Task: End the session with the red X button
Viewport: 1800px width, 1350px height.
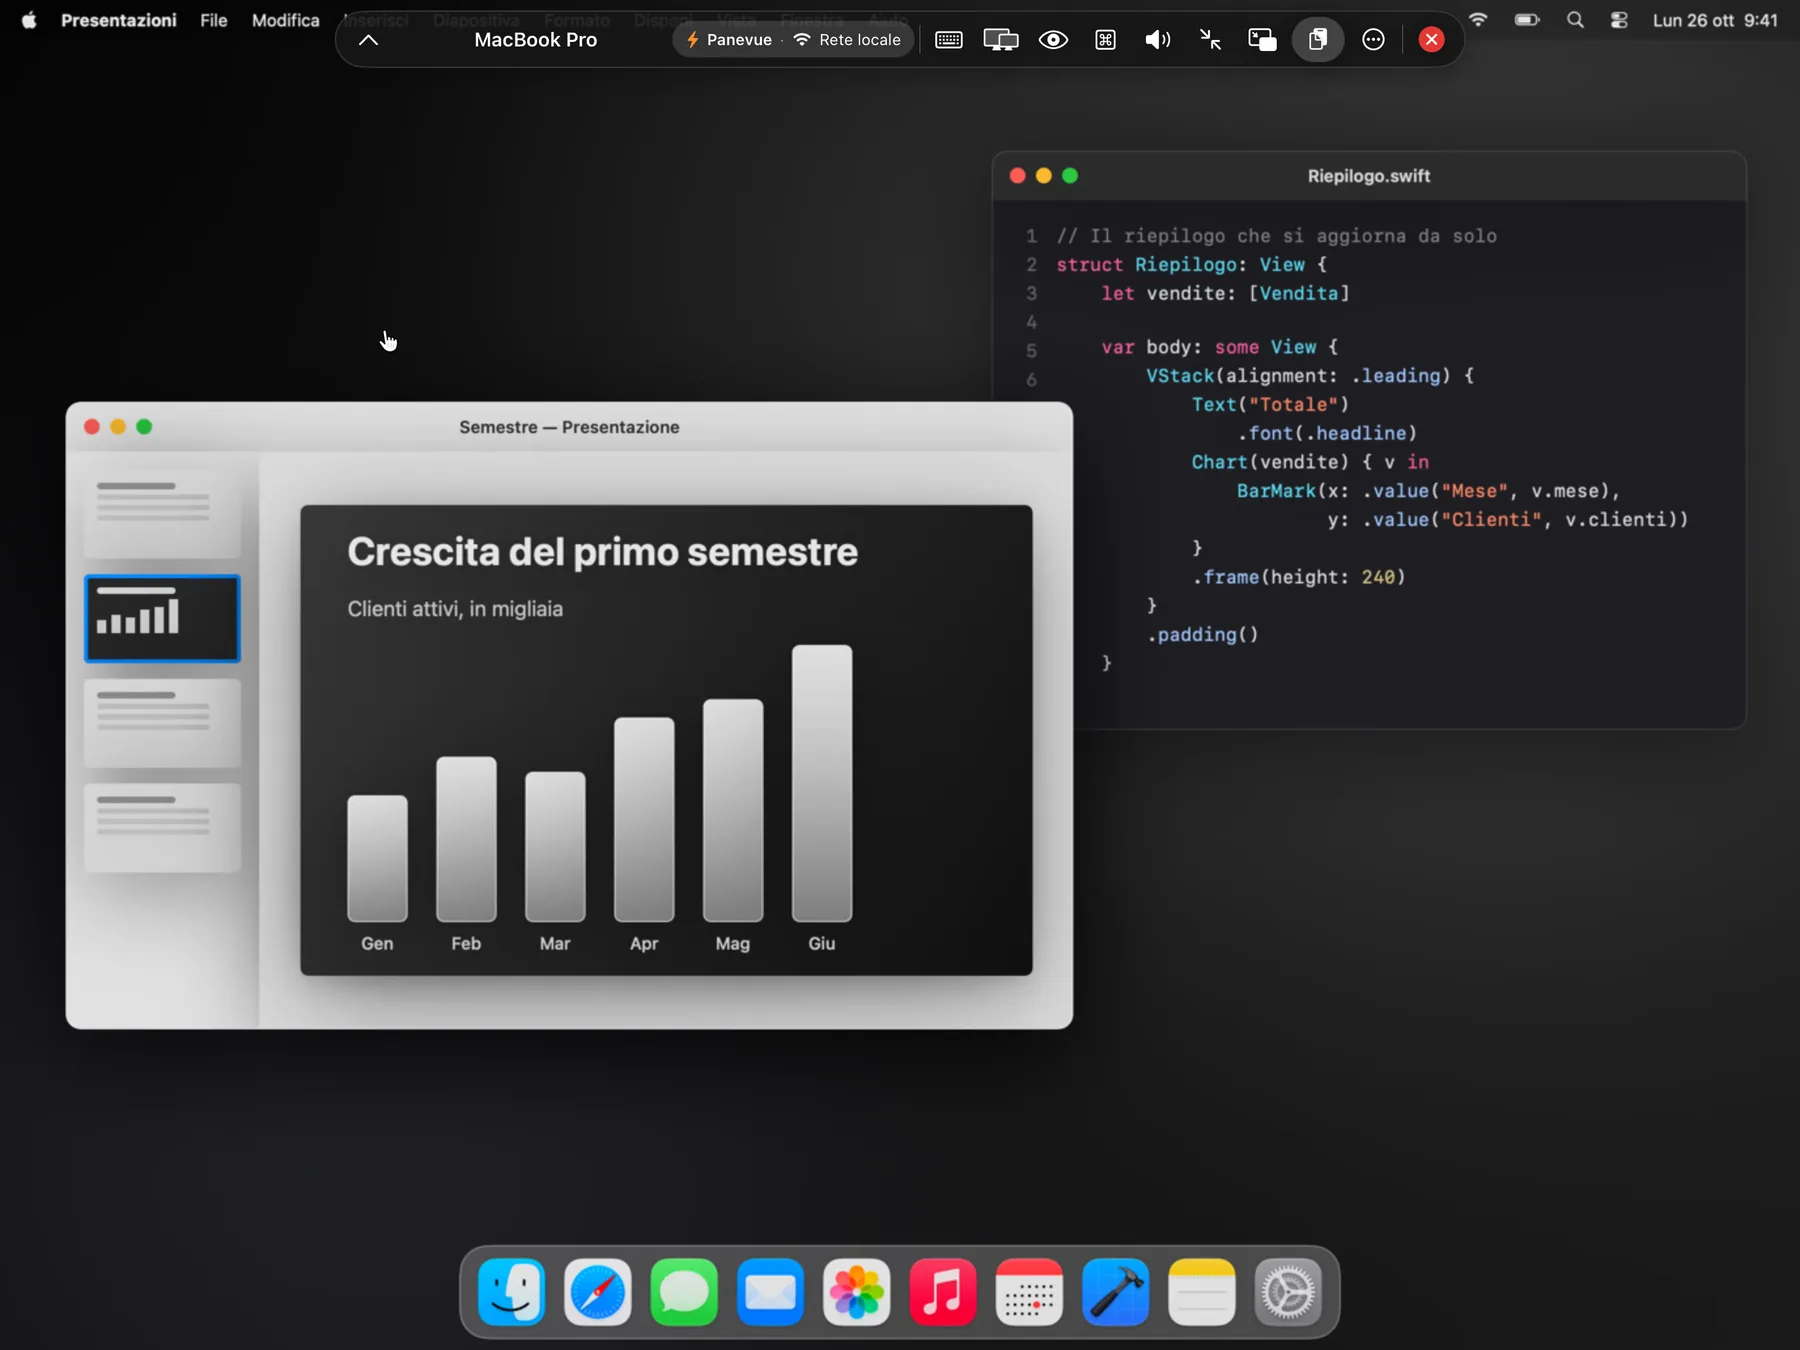Action: coord(1431,40)
